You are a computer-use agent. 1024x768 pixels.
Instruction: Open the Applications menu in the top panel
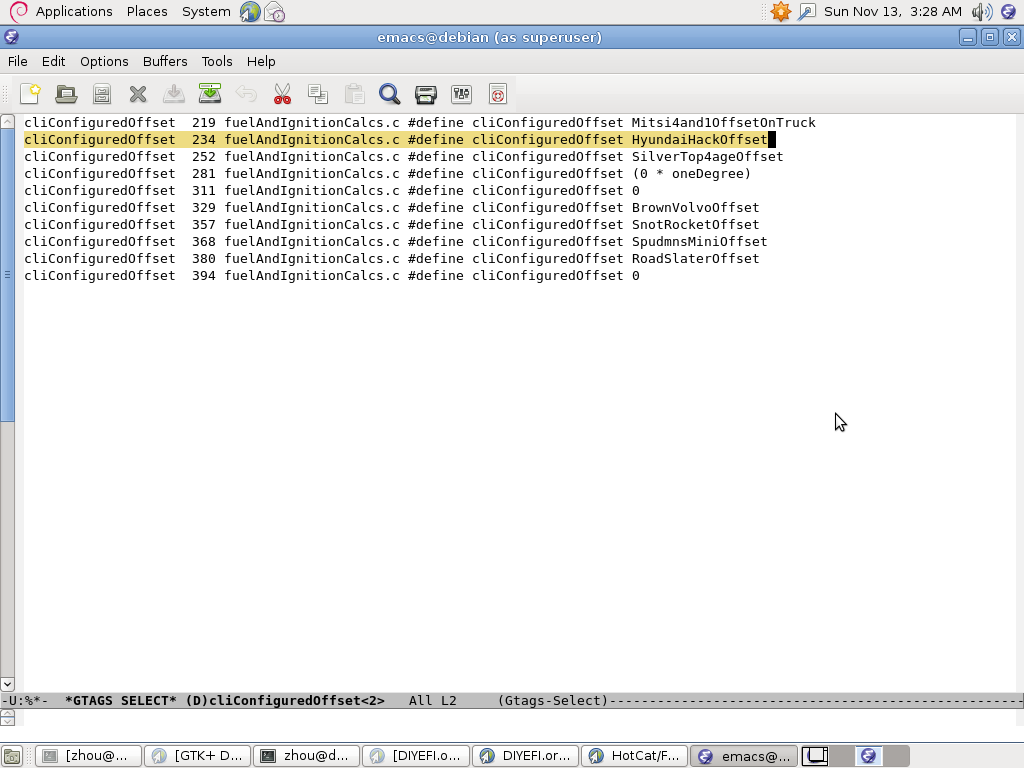click(x=74, y=12)
